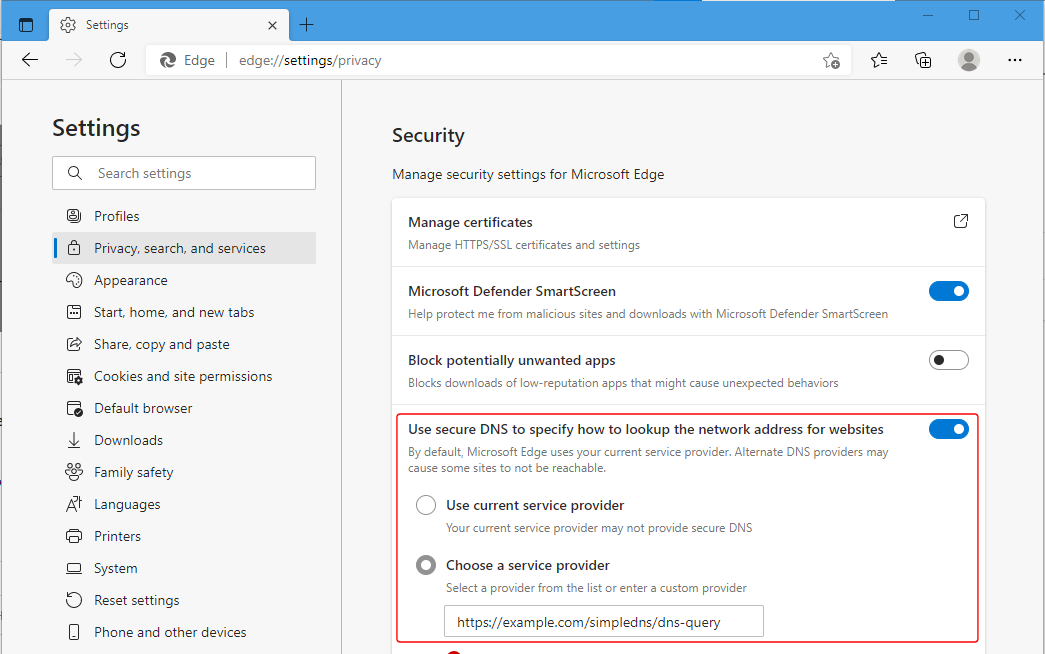The image size is (1045, 654).
Task: Open the Collections icon
Action: pyautogui.click(x=923, y=61)
